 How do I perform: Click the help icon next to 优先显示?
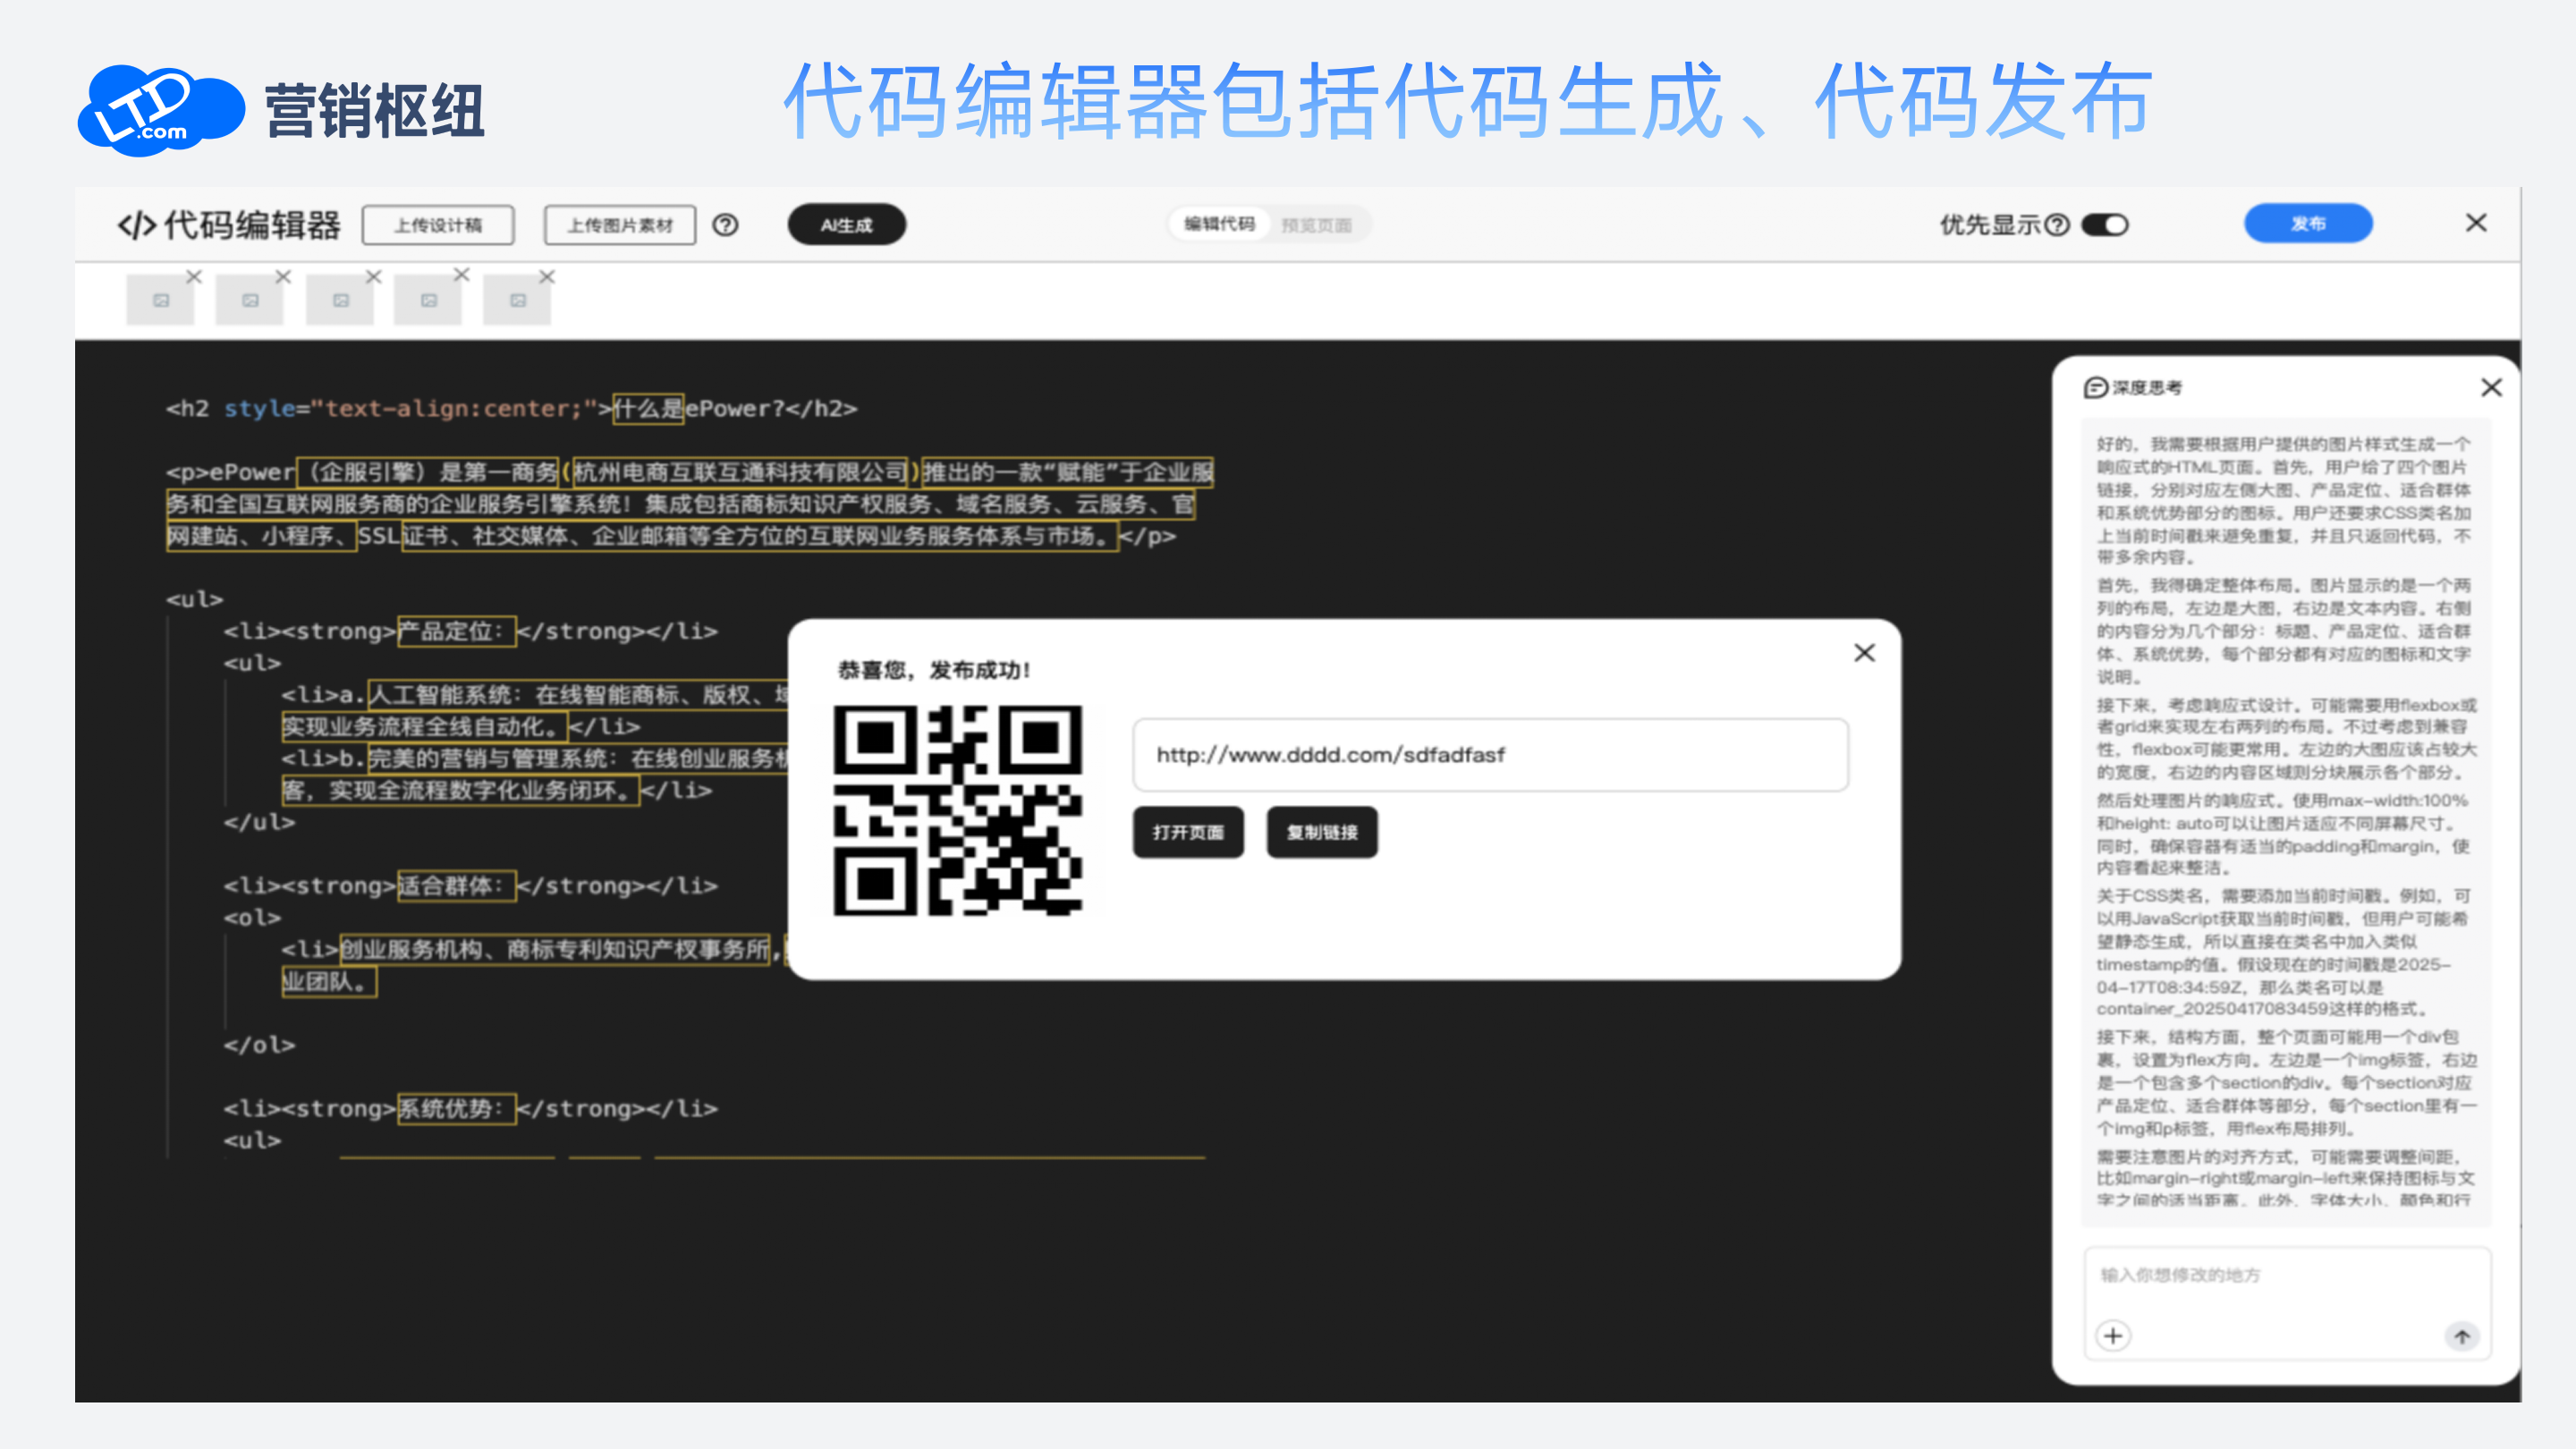2057,225
